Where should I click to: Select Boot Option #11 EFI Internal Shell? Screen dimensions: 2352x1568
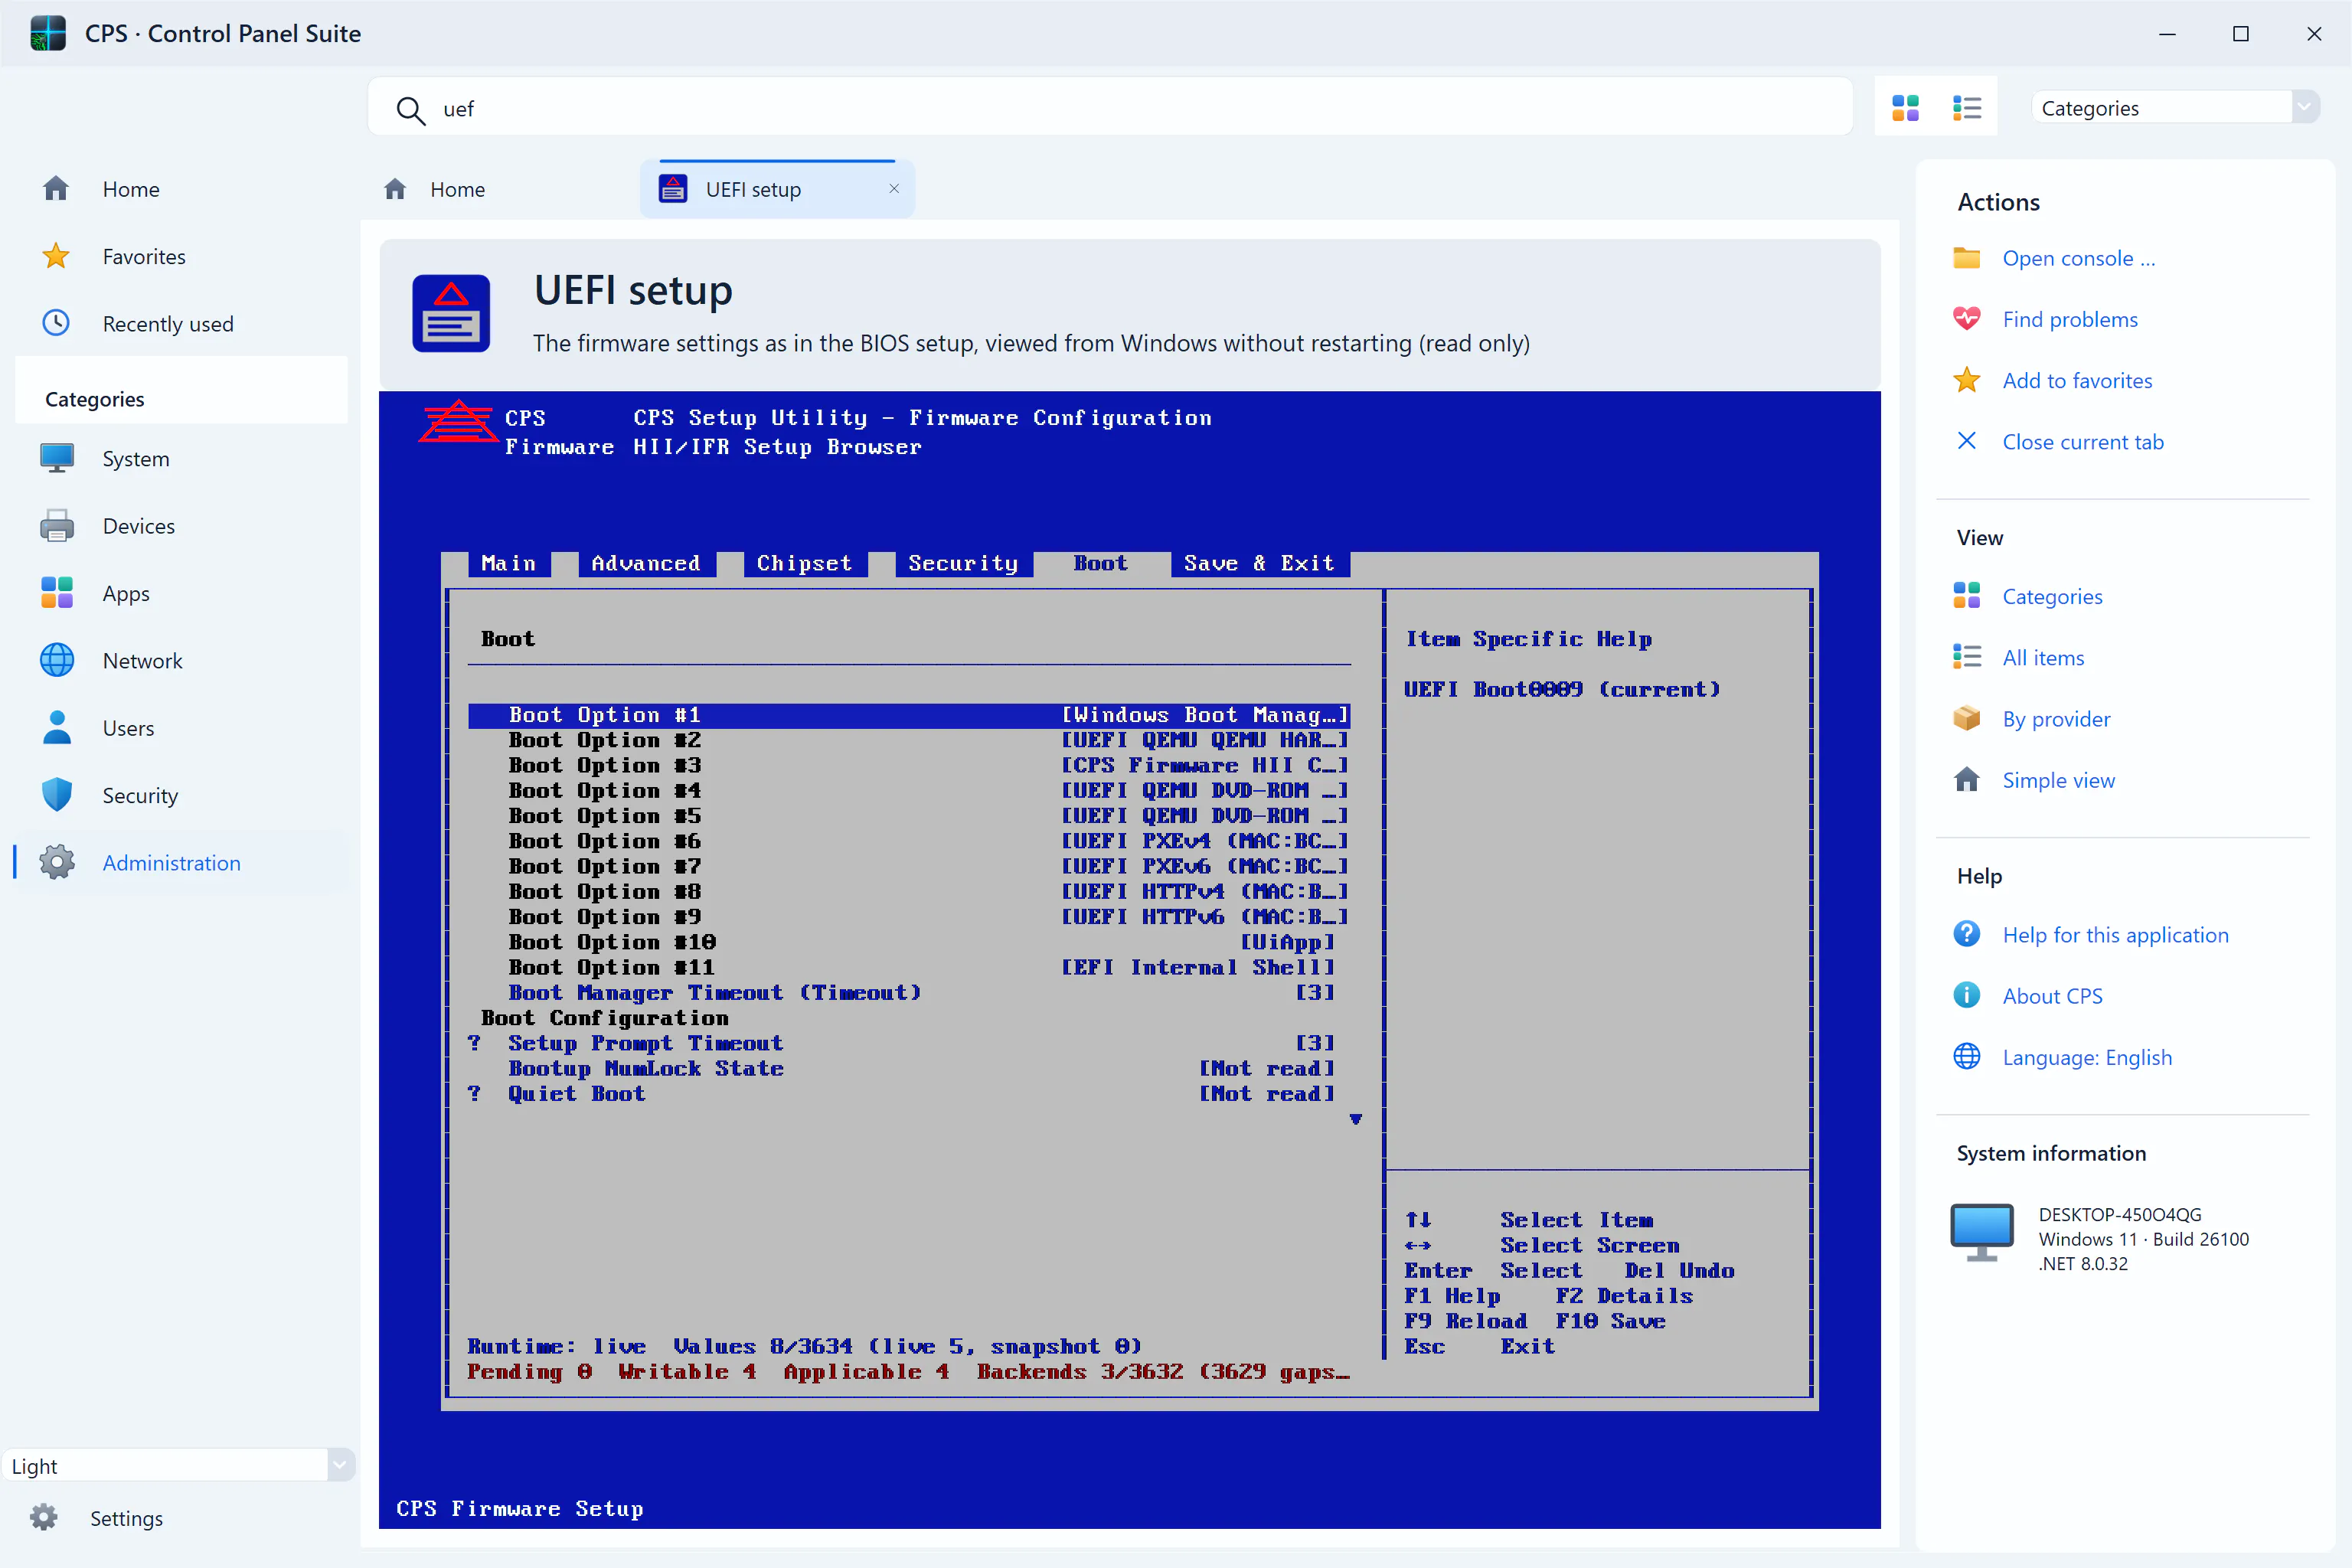pyautogui.click(x=909, y=968)
